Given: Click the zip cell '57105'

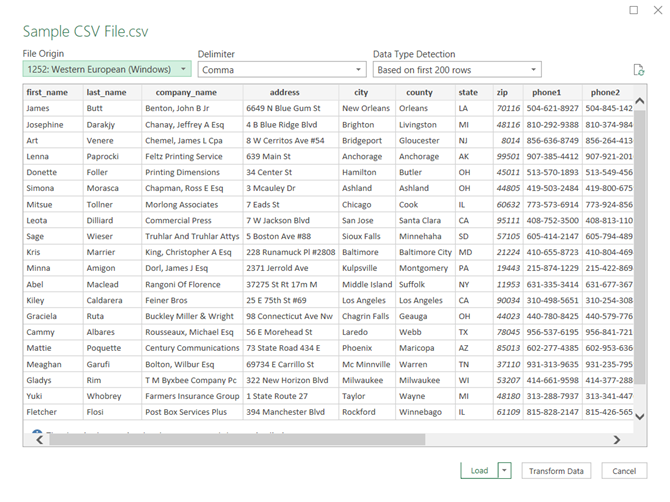Looking at the screenshot, I should [508, 236].
